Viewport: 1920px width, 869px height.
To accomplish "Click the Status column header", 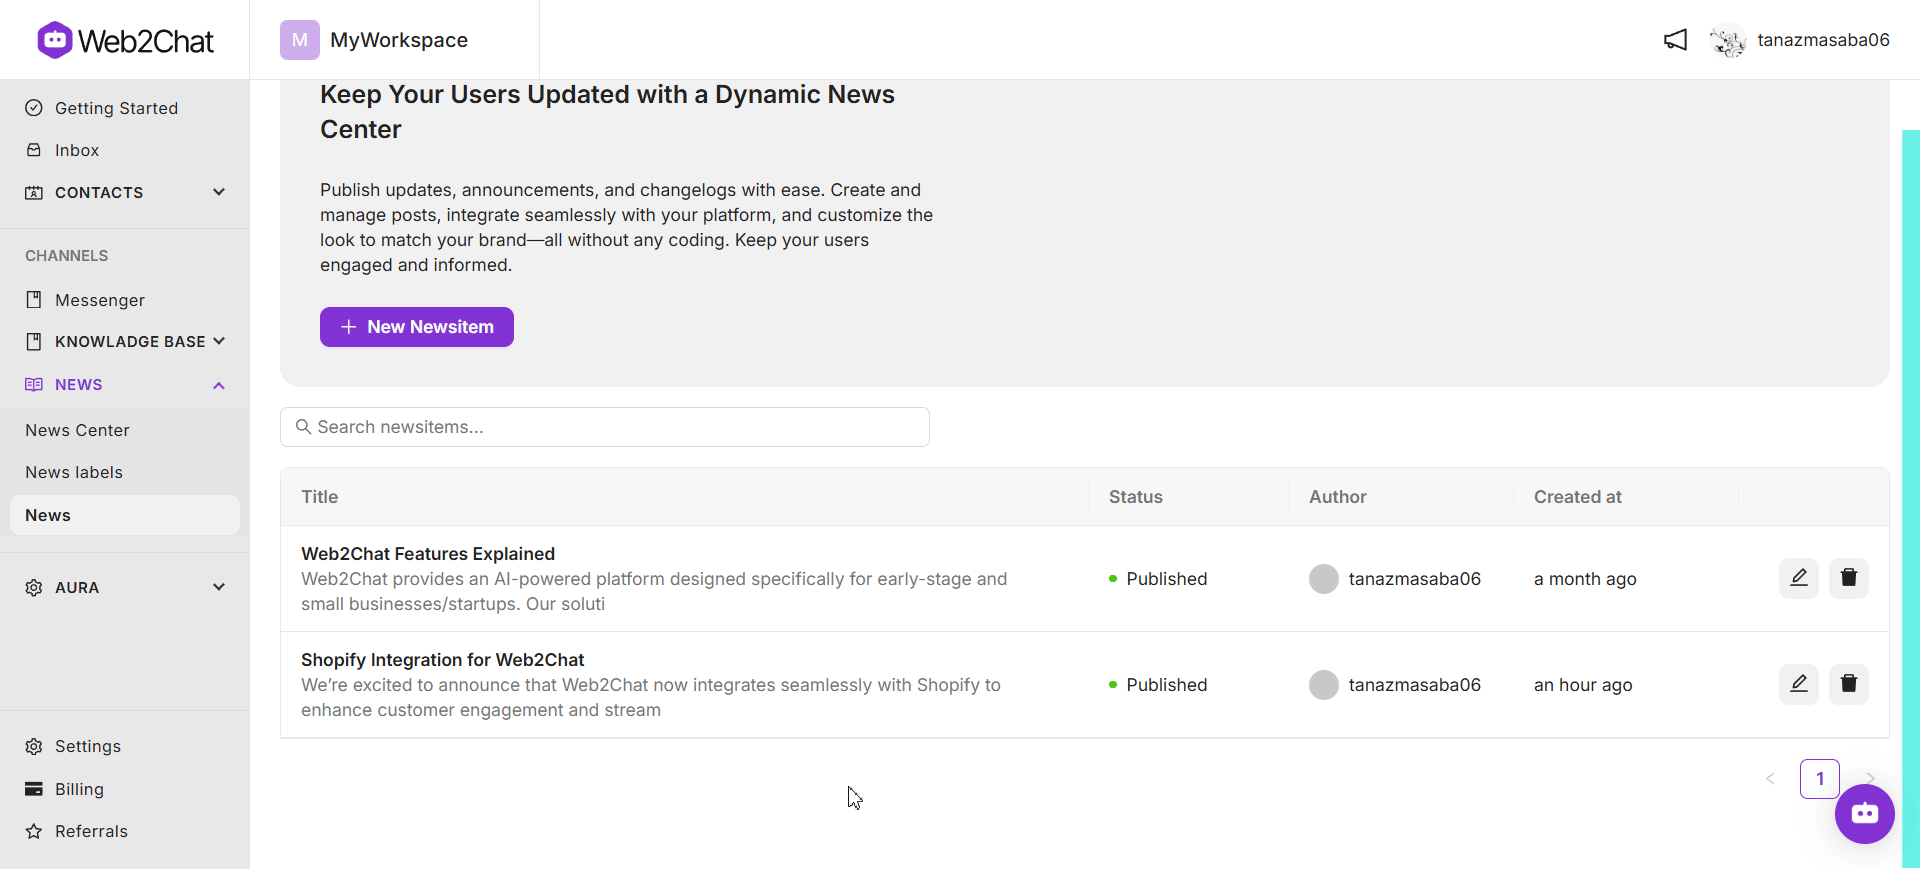I will click(1136, 497).
